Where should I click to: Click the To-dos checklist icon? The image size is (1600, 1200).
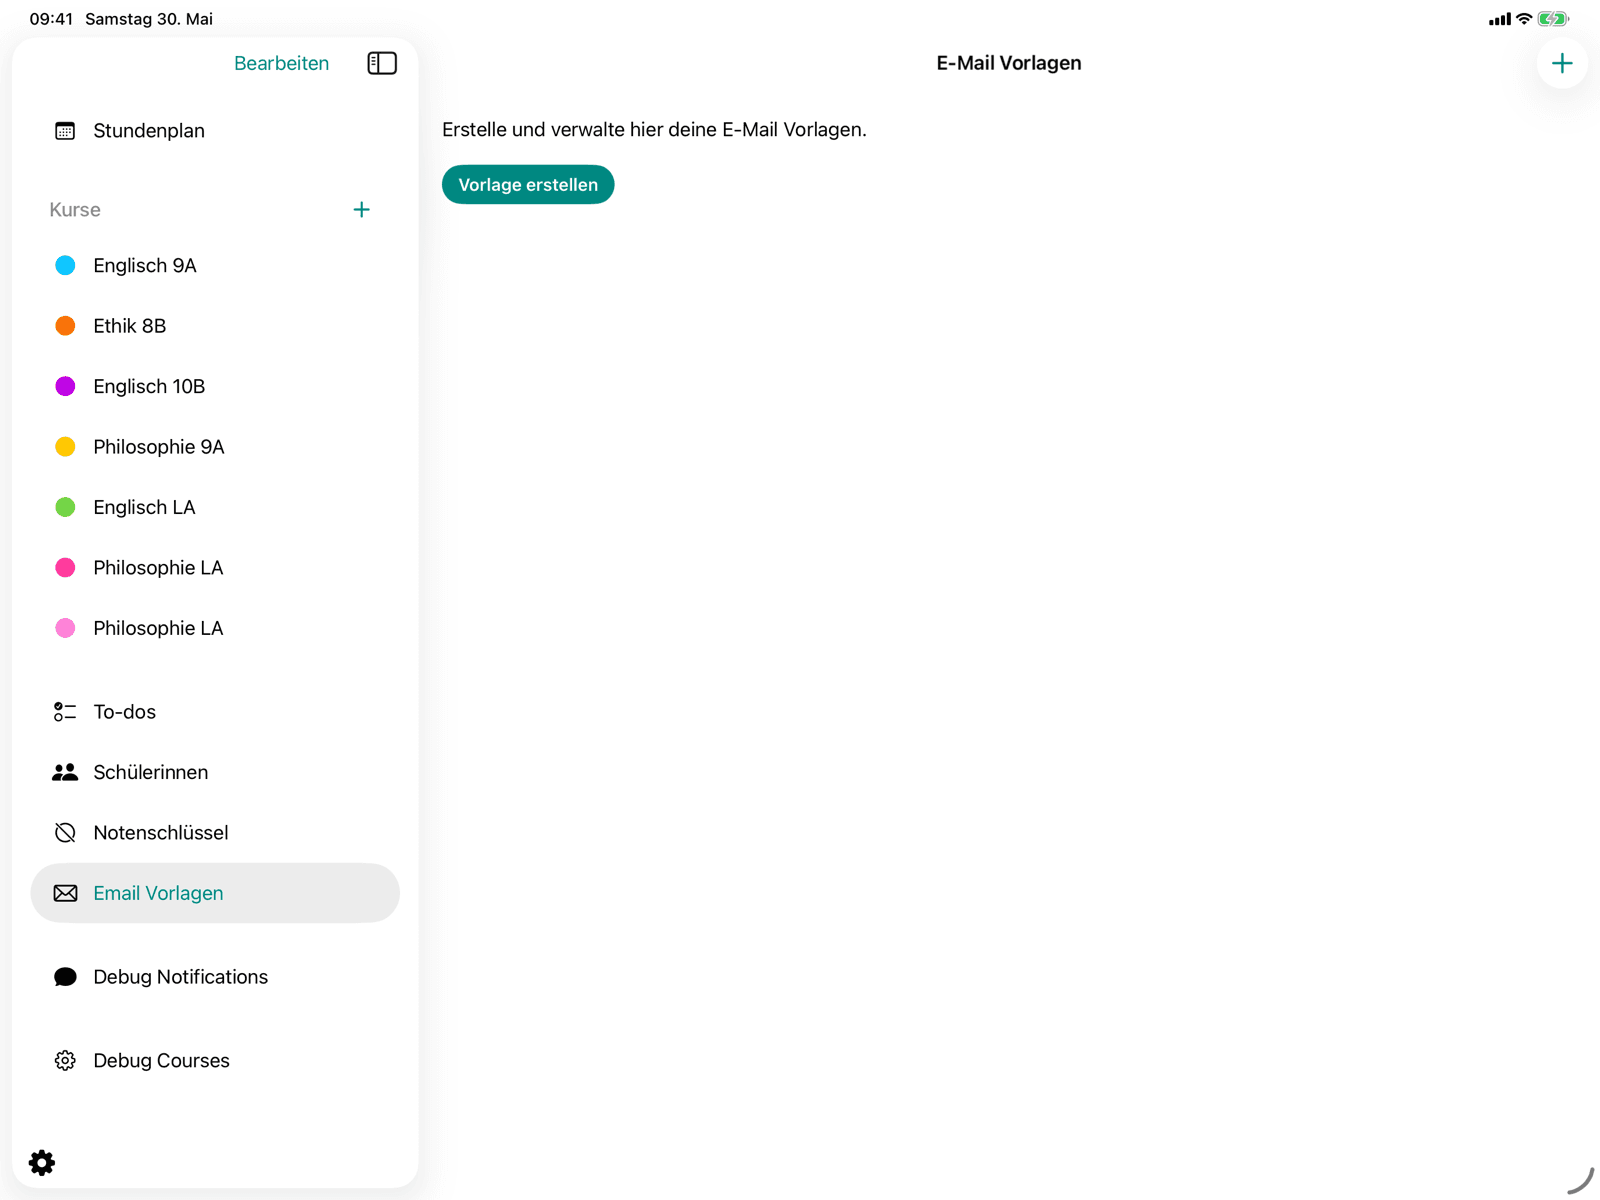coord(65,712)
